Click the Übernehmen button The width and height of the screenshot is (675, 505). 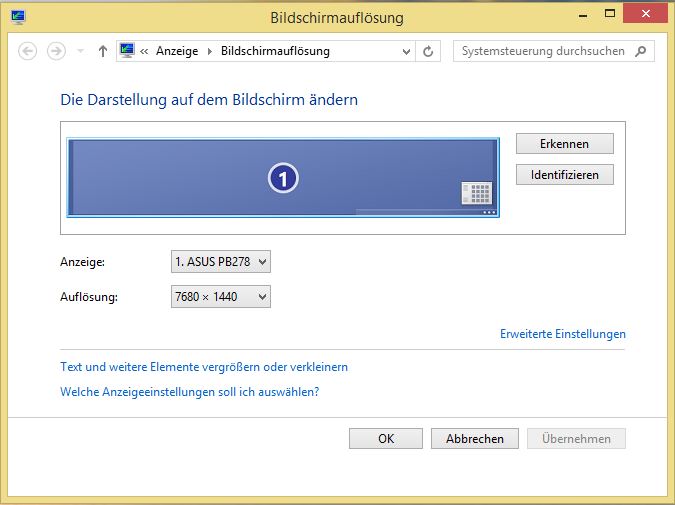(x=576, y=438)
